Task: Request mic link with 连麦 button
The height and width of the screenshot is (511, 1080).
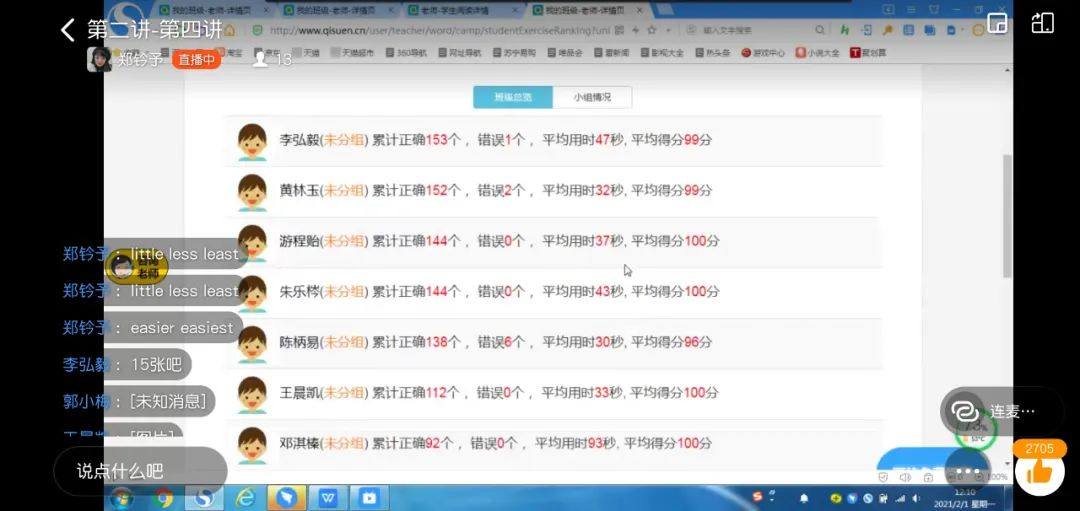Action: [1000, 411]
